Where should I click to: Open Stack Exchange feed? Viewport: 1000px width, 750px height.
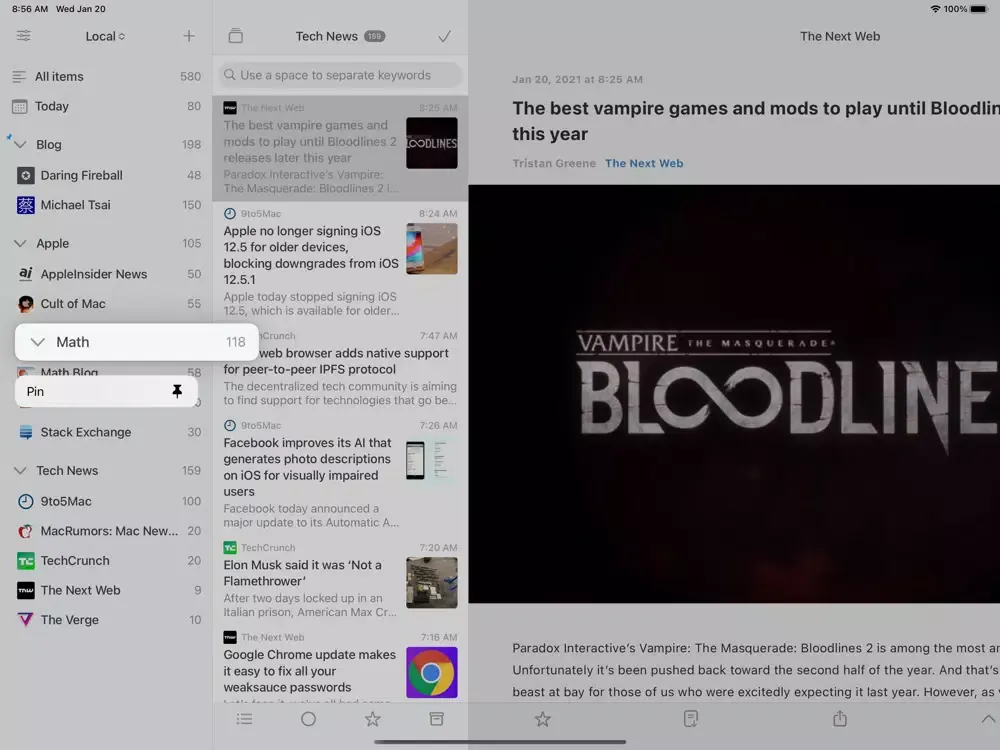(x=107, y=432)
